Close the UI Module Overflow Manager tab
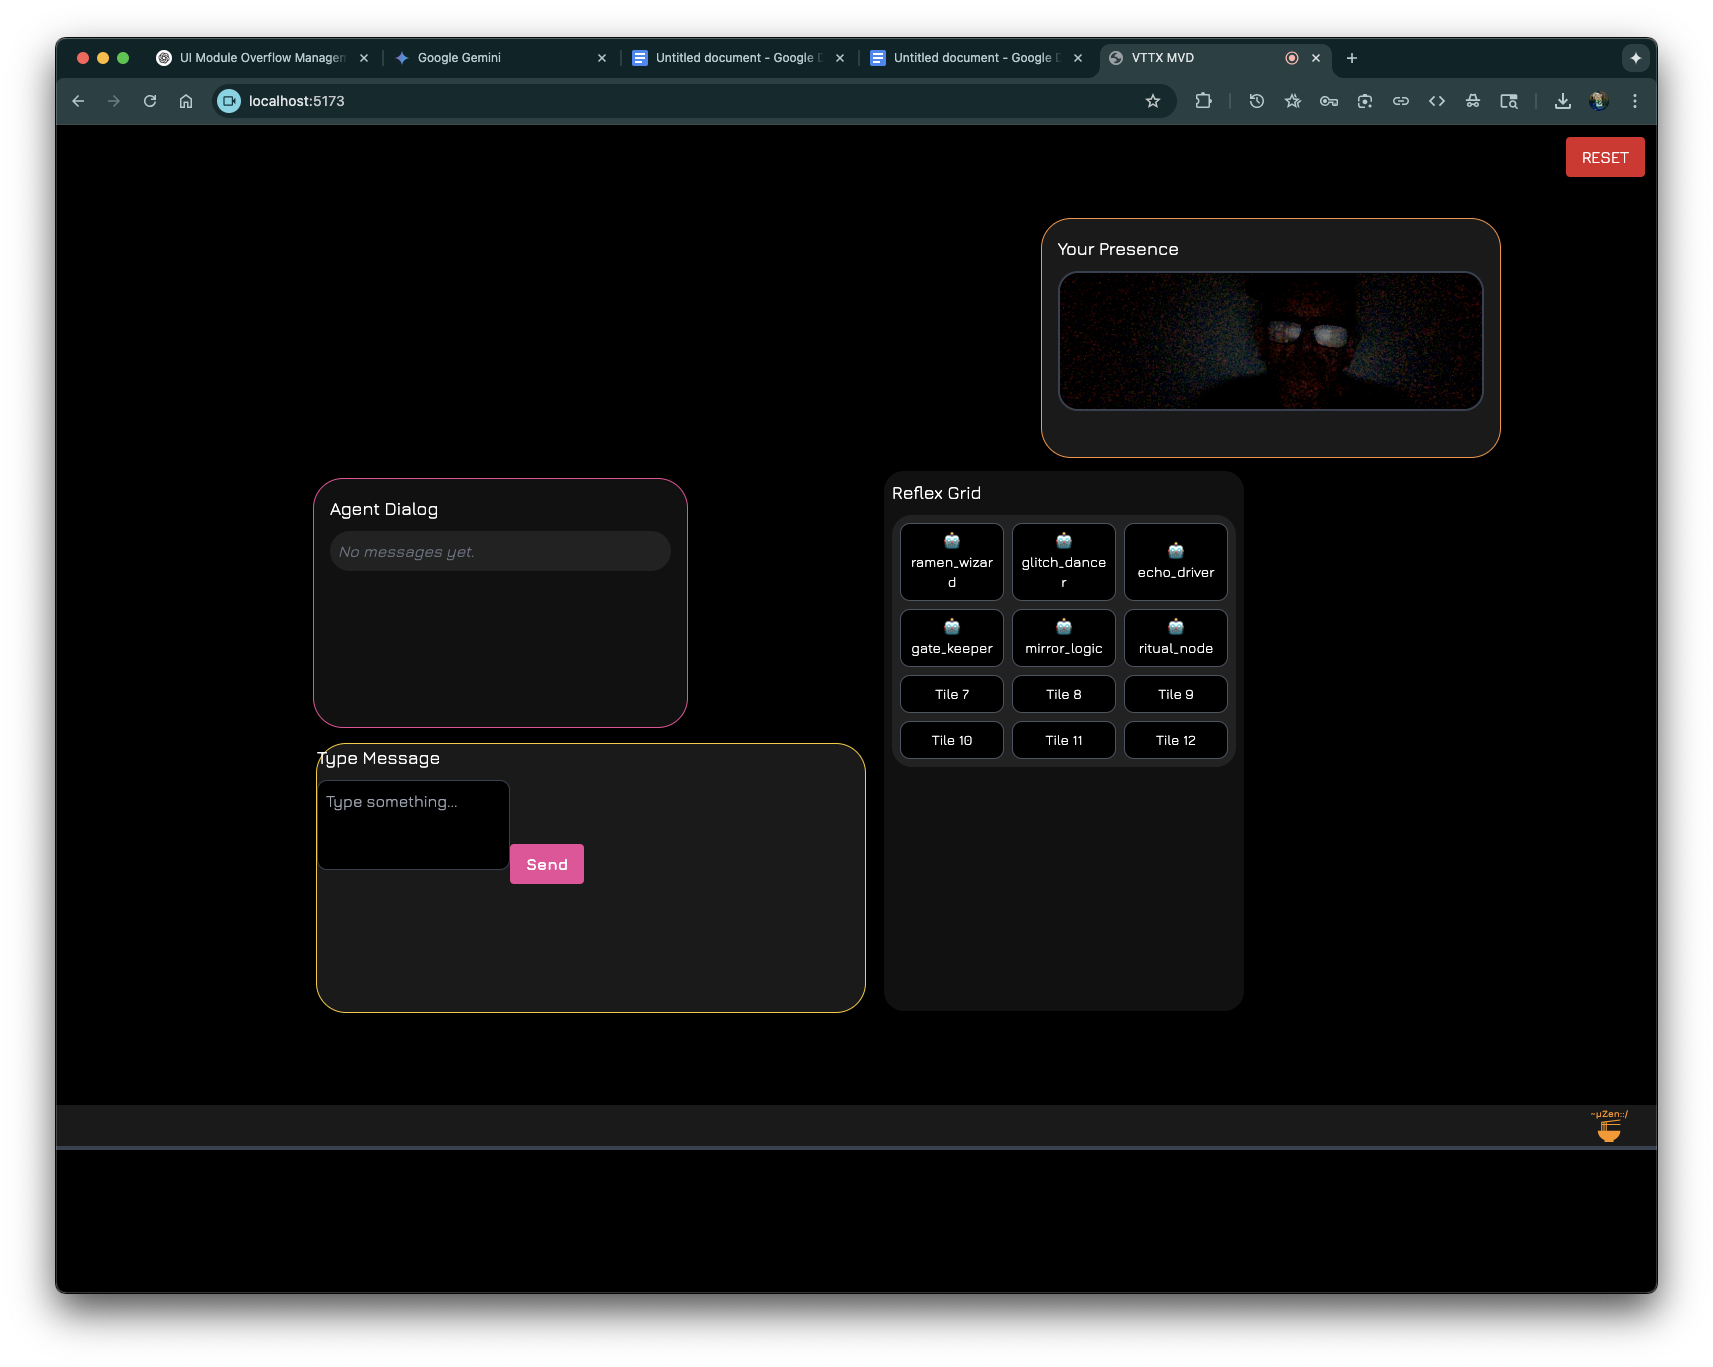This screenshot has height=1367, width=1713. pyautogui.click(x=364, y=58)
